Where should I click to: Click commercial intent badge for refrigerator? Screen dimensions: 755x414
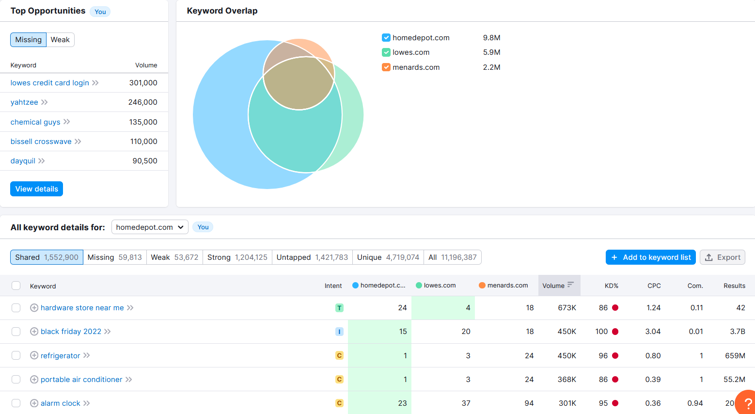(339, 355)
